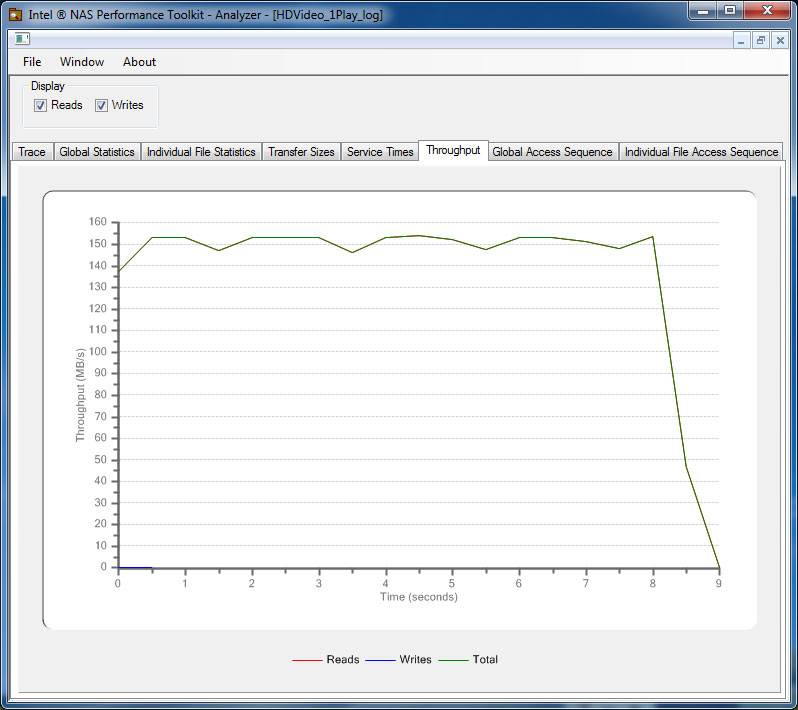Image resolution: width=798 pixels, height=710 pixels.
Task: Uncheck the Writes display checkbox
Action: [101, 105]
